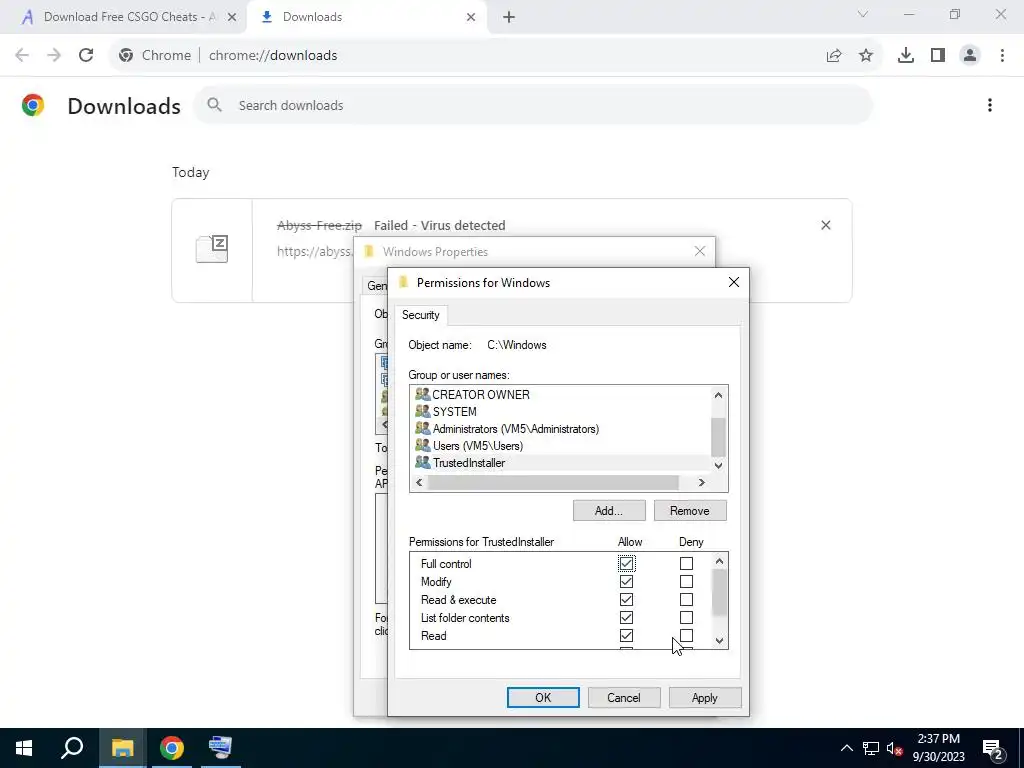
Task: Toggle Allow checkbox for Modify
Action: tap(626, 581)
